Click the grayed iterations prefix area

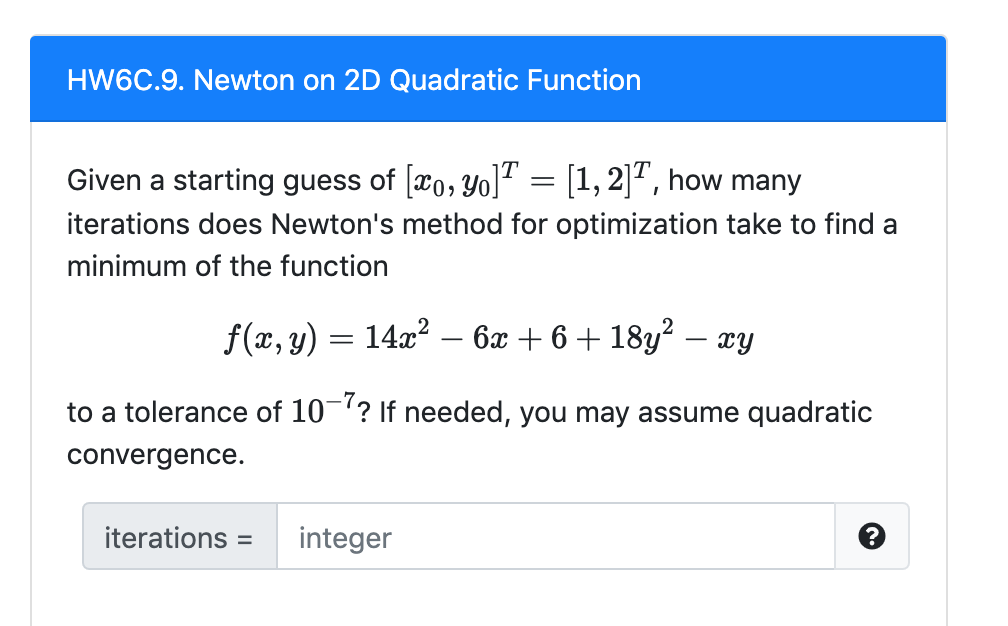pyautogui.click(x=180, y=537)
